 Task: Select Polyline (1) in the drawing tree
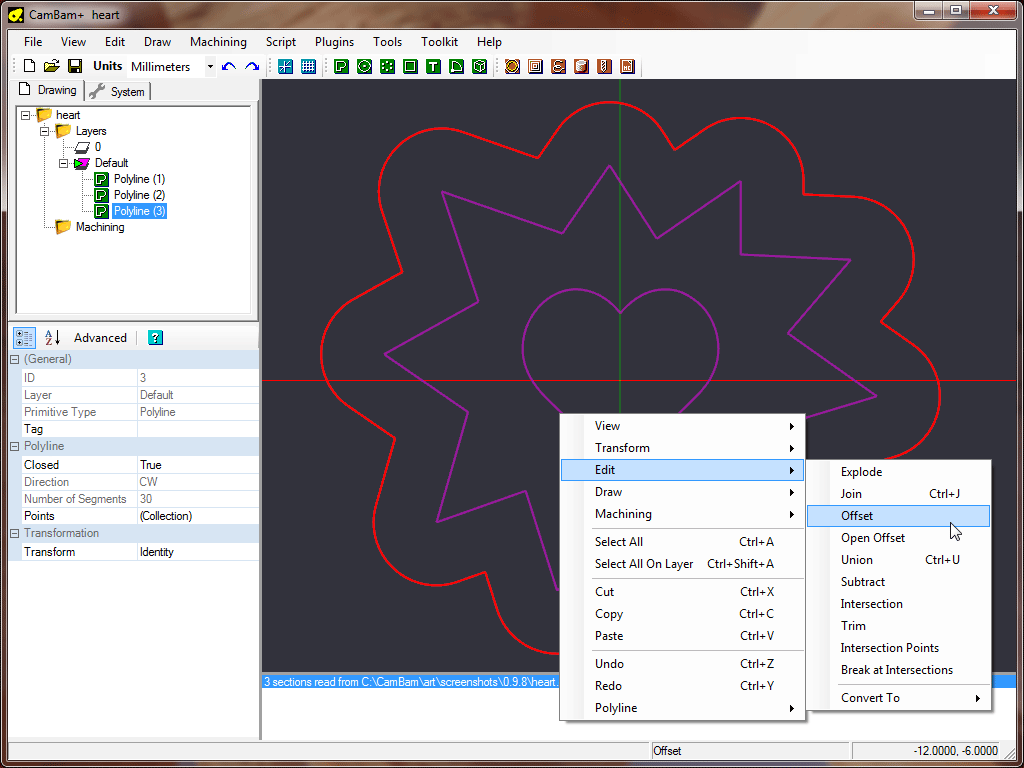tap(139, 179)
